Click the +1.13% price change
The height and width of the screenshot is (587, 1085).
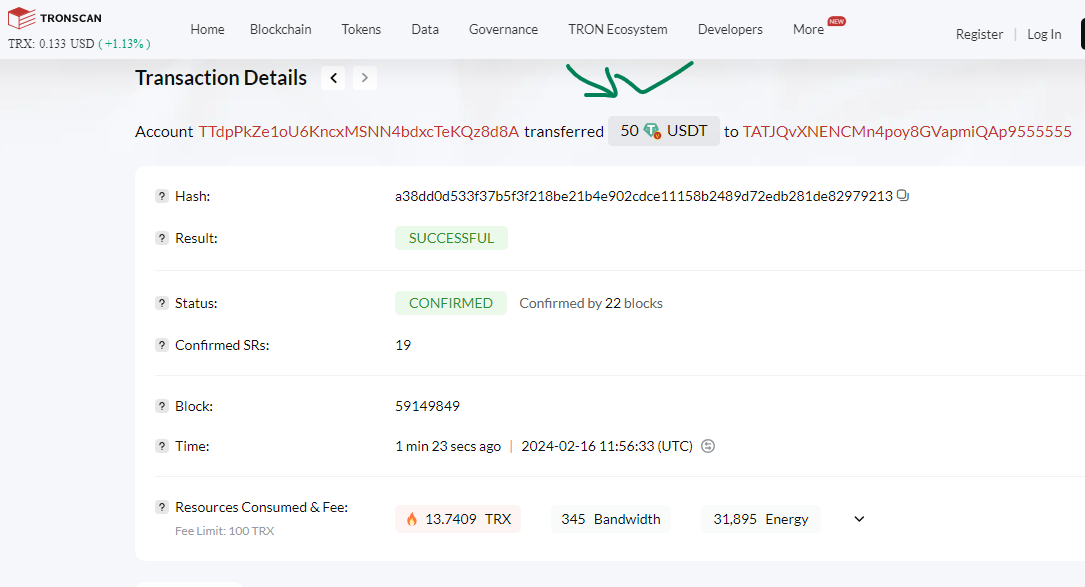click(x=125, y=44)
